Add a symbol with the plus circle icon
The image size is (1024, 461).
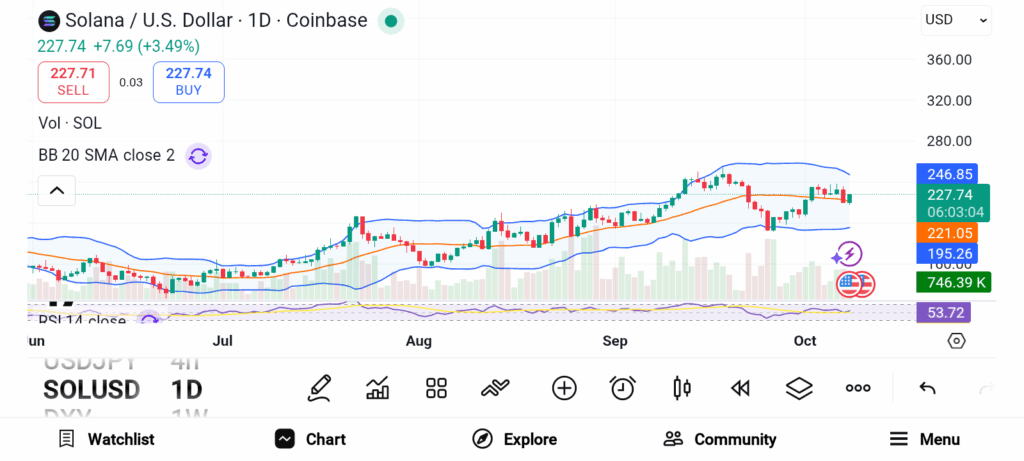(x=564, y=388)
